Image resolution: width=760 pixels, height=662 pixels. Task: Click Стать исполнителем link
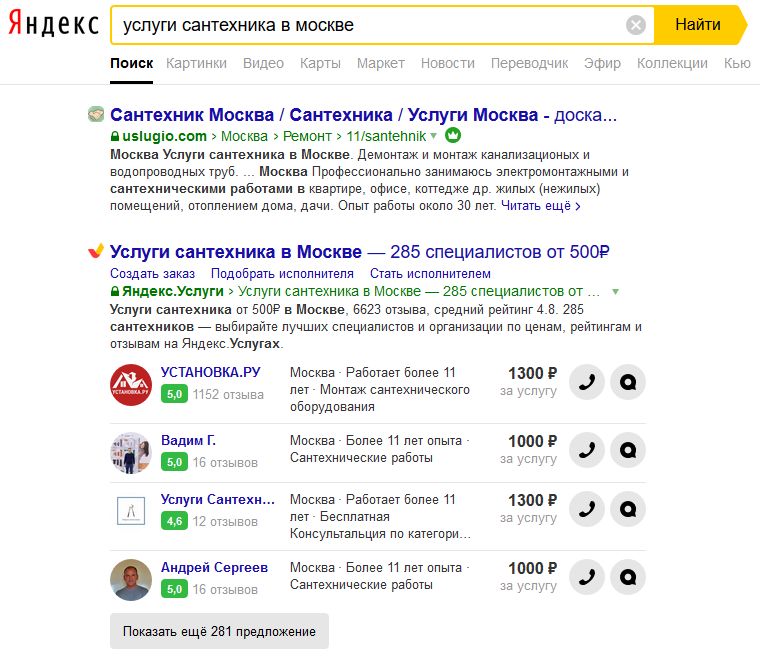pos(430,274)
